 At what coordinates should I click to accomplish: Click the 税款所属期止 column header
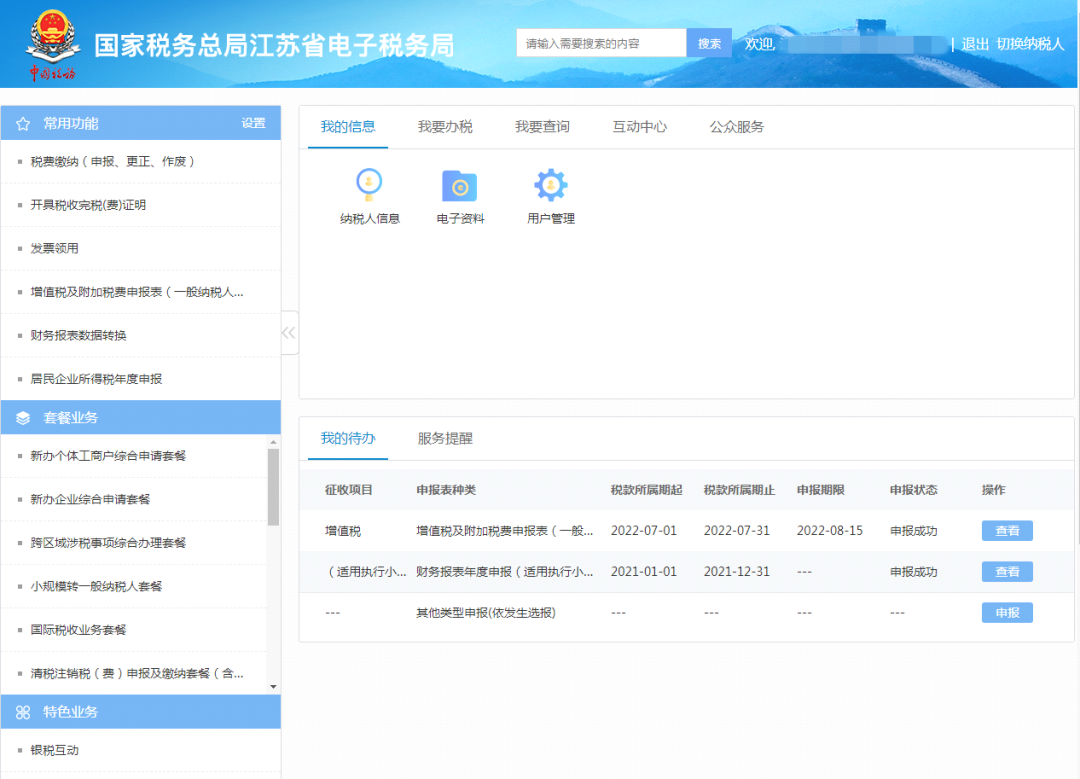[739, 490]
